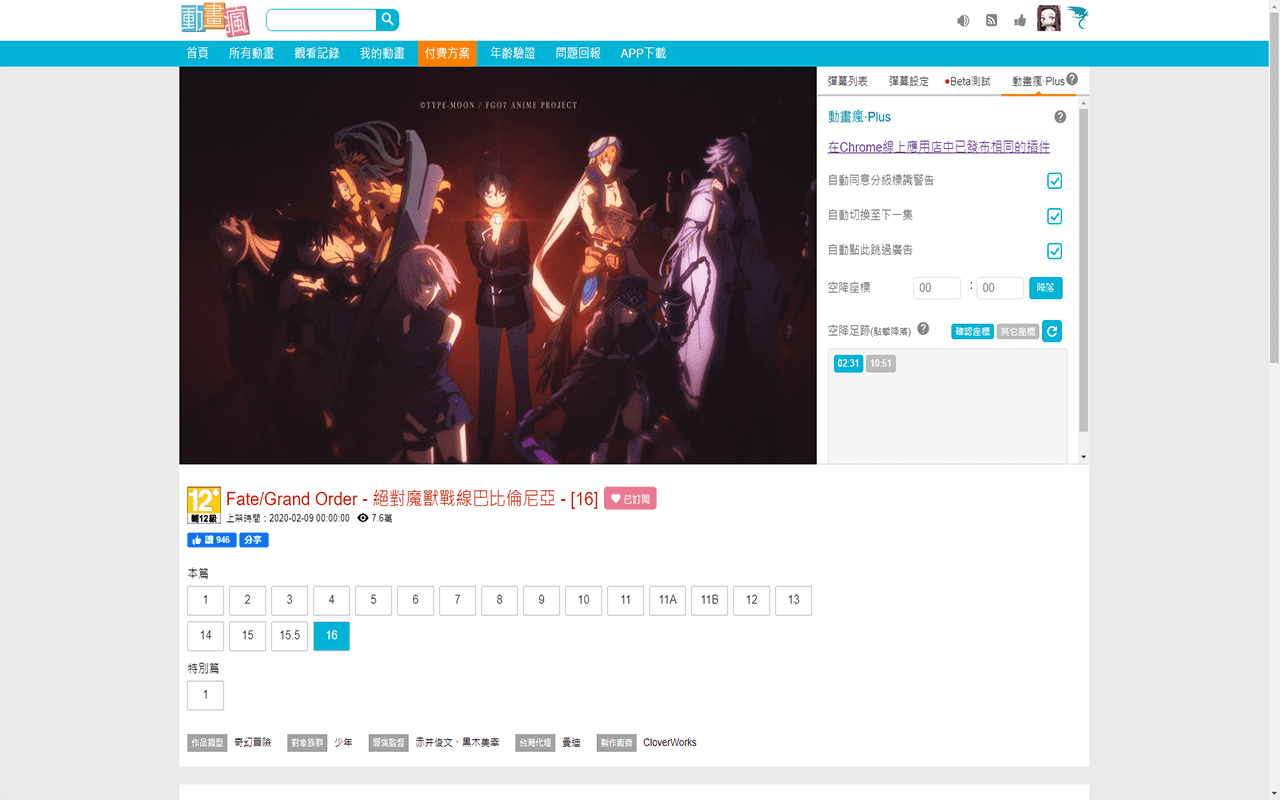Click the 空降座標 minutes input field
The image size is (1280, 800).
(x=936, y=288)
